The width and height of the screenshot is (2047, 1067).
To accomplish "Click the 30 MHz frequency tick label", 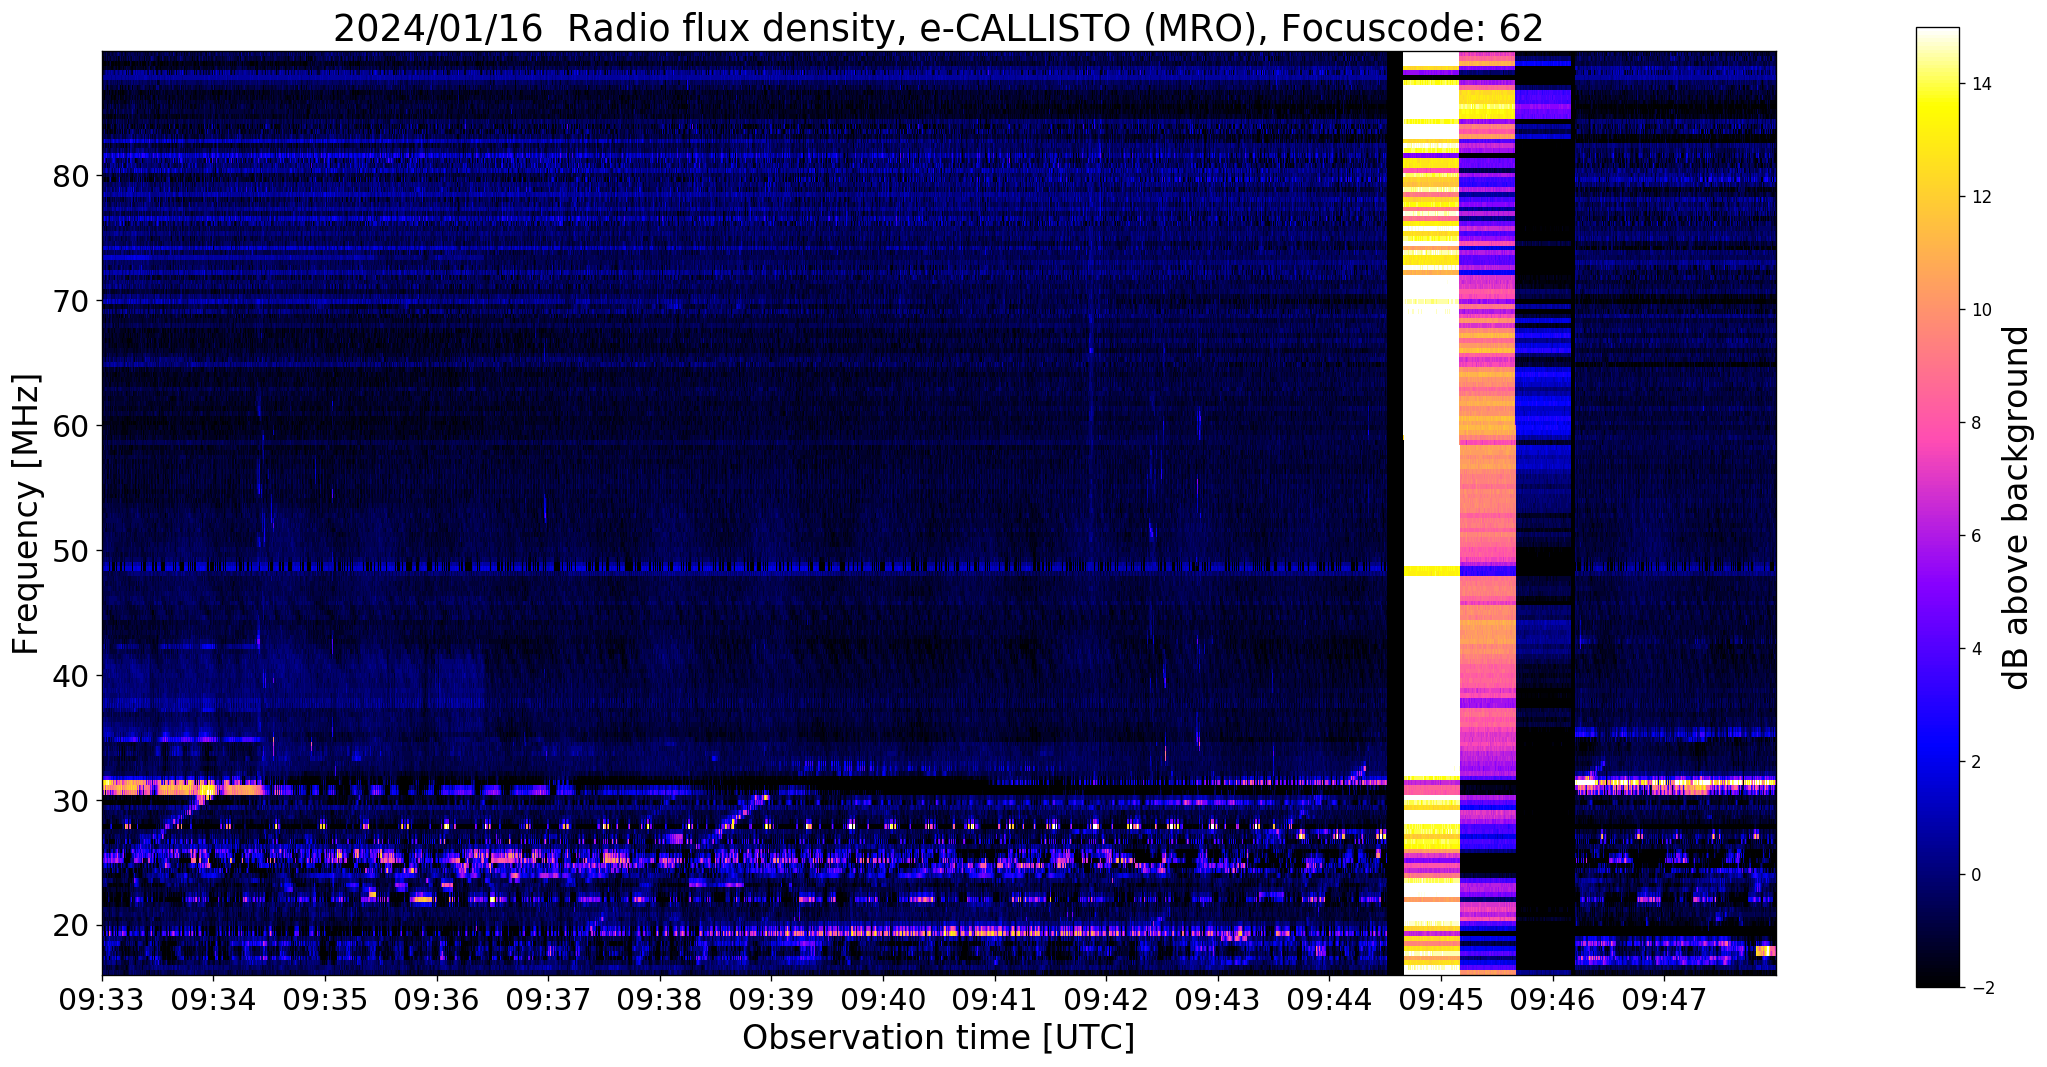I will pyautogui.click(x=70, y=801).
